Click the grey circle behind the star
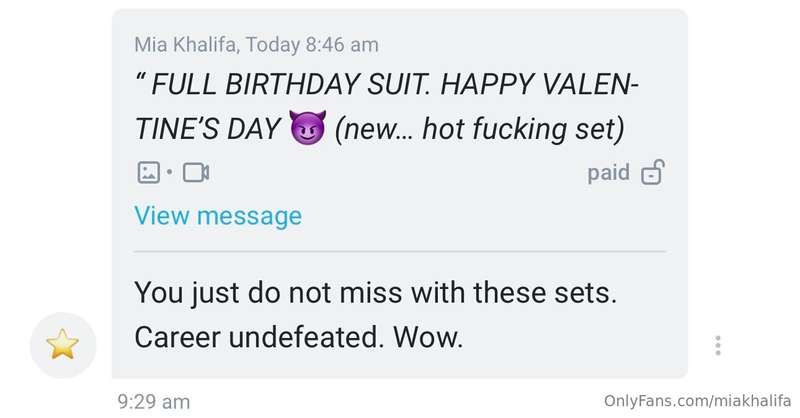 (63, 345)
